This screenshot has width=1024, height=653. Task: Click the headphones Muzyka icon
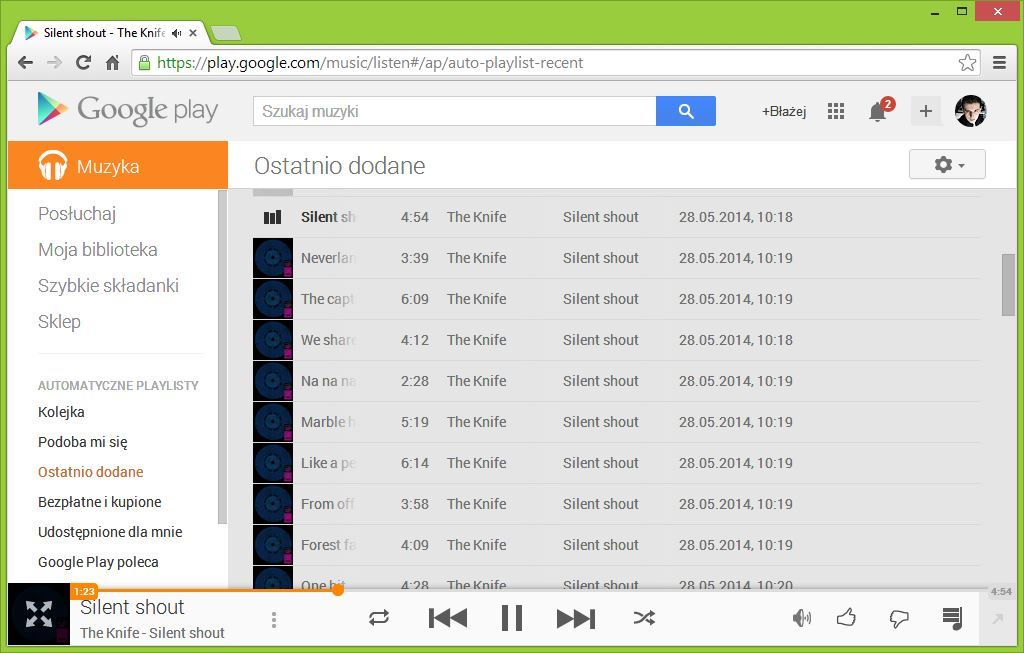point(53,165)
